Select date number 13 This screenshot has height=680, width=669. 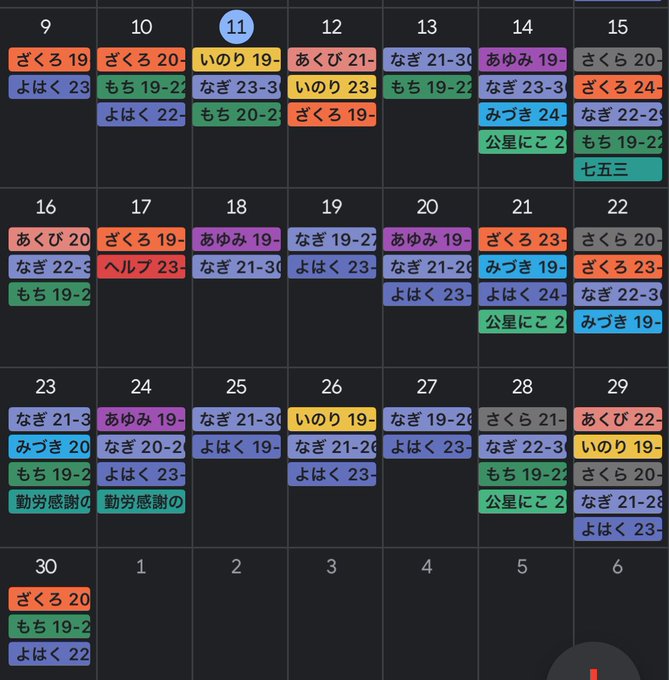pyautogui.click(x=427, y=27)
